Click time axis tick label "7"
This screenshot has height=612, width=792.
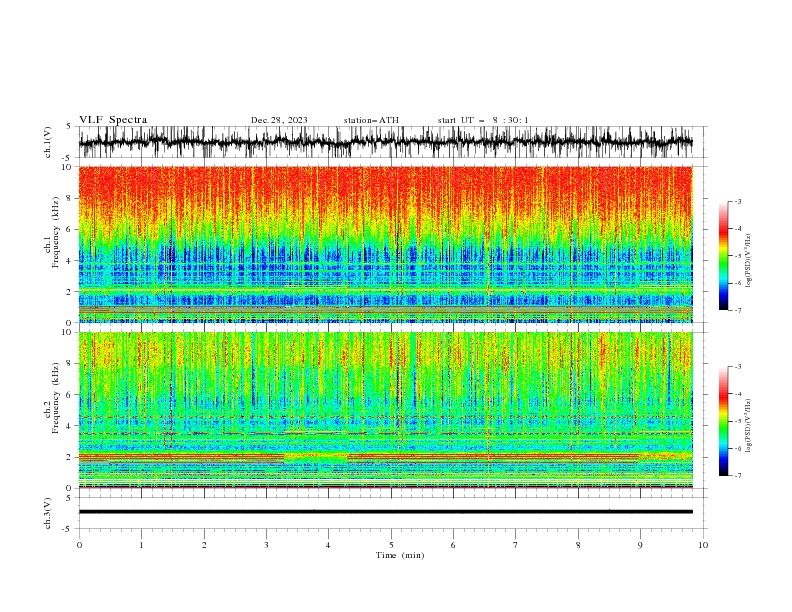[516, 545]
